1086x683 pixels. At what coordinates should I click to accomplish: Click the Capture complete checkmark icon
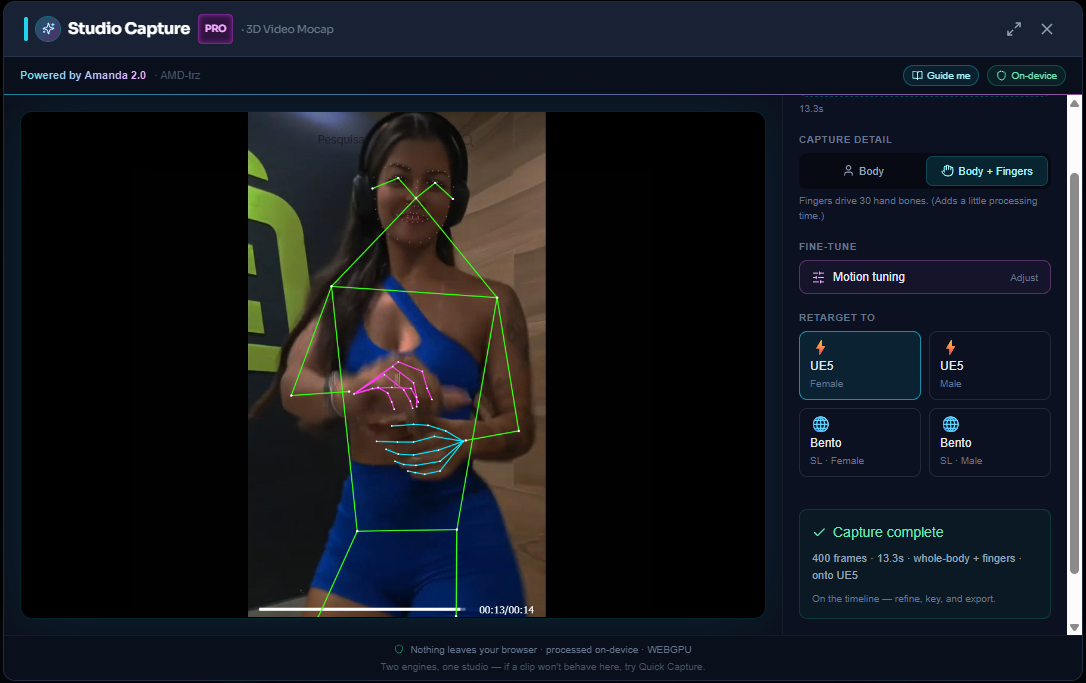click(819, 532)
